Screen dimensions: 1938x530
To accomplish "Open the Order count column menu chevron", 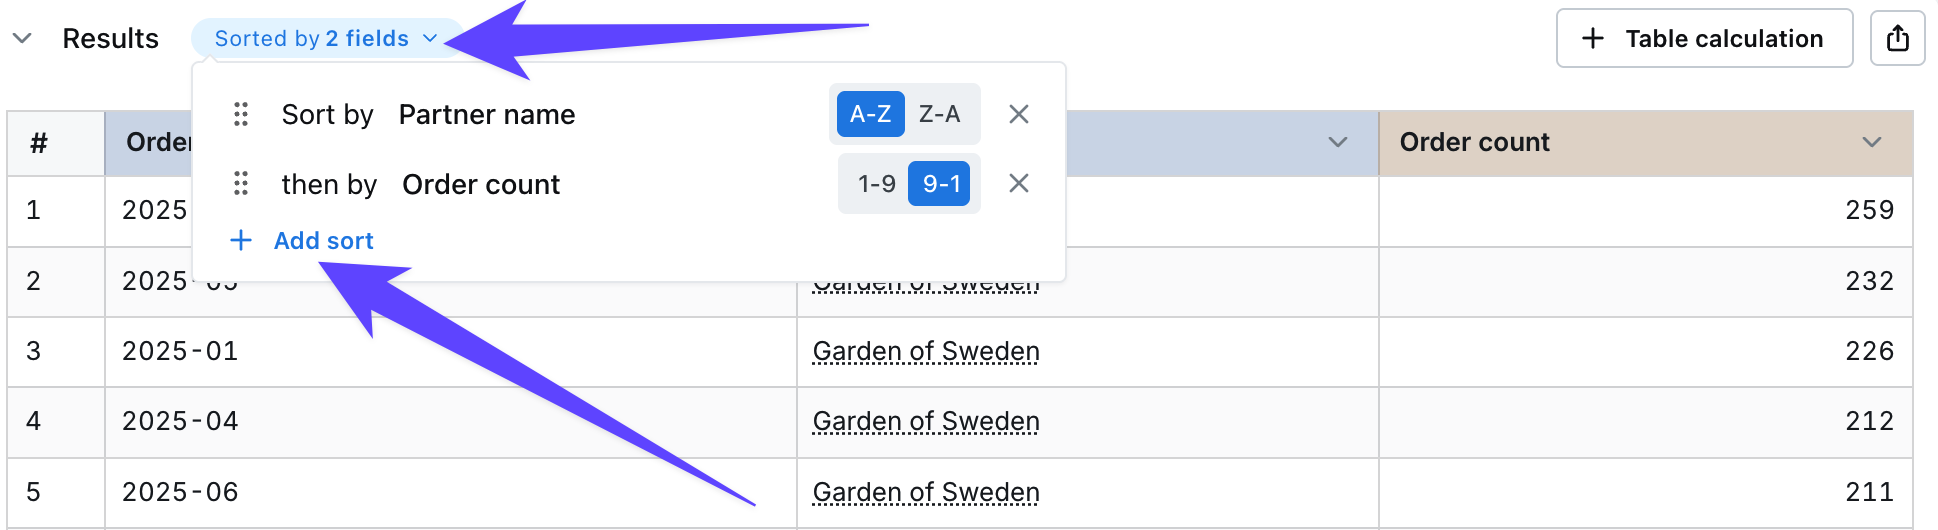I will (1872, 142).
